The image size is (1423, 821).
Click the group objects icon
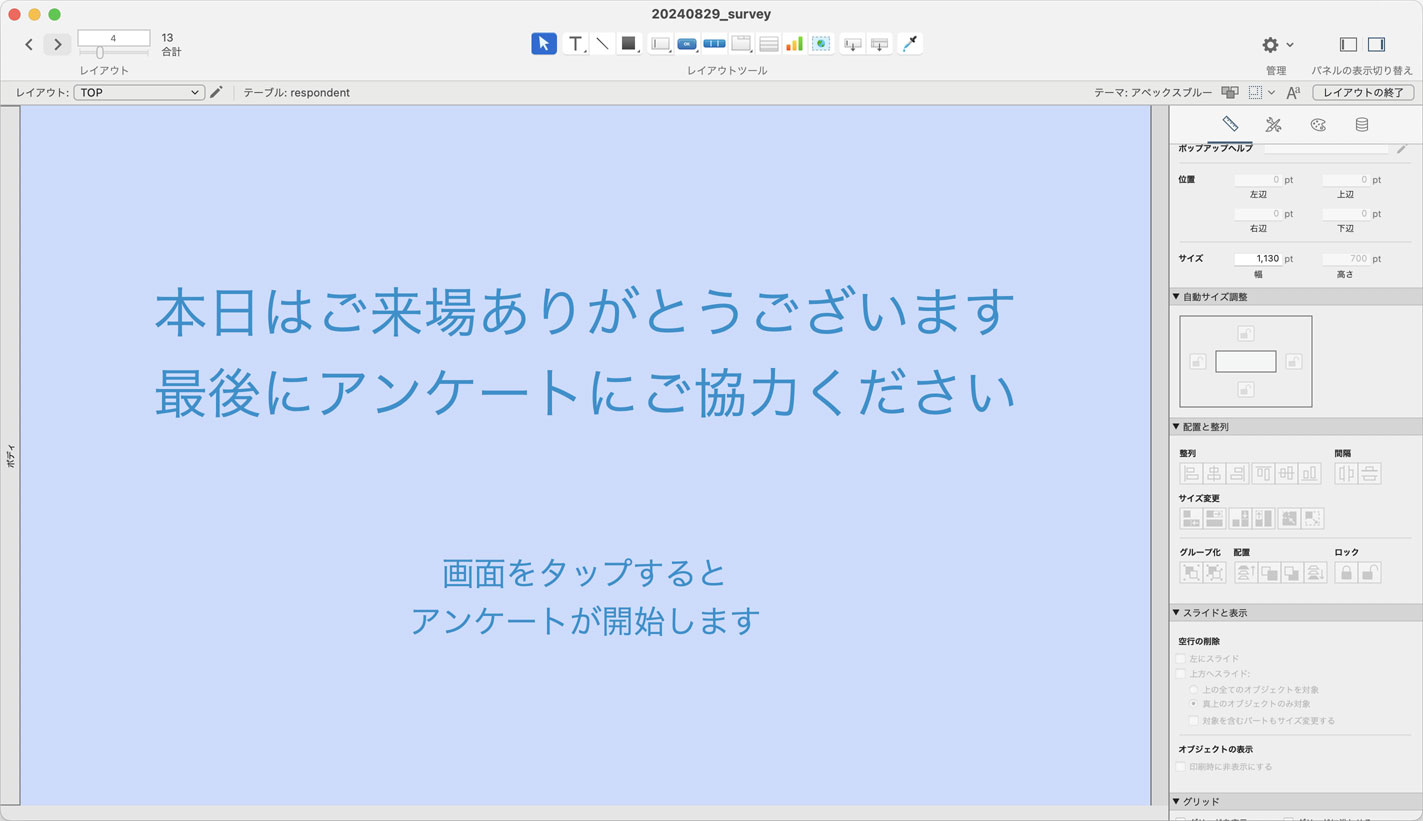pyautogui.click(x=1191, y=573)
